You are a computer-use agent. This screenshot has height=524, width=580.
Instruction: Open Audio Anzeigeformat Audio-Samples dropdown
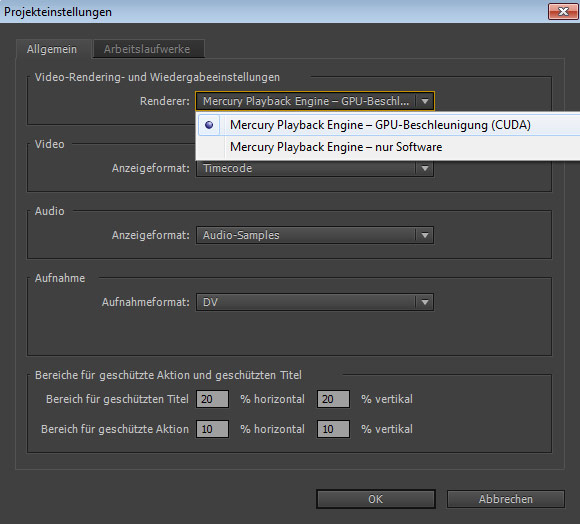point(315,235)
